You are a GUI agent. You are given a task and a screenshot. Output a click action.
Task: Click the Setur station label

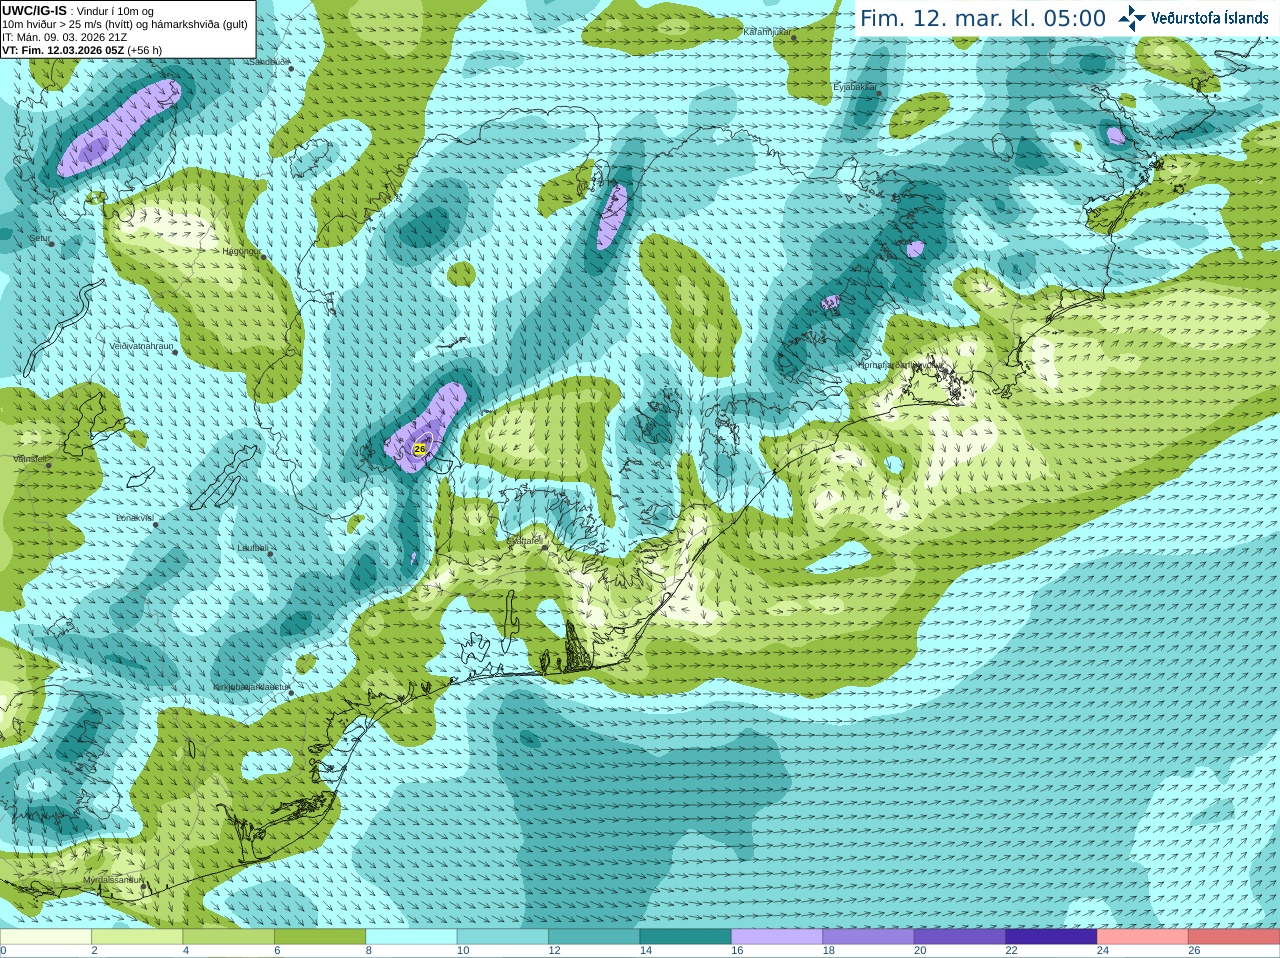pyautogui.click(x=39, y=239)
